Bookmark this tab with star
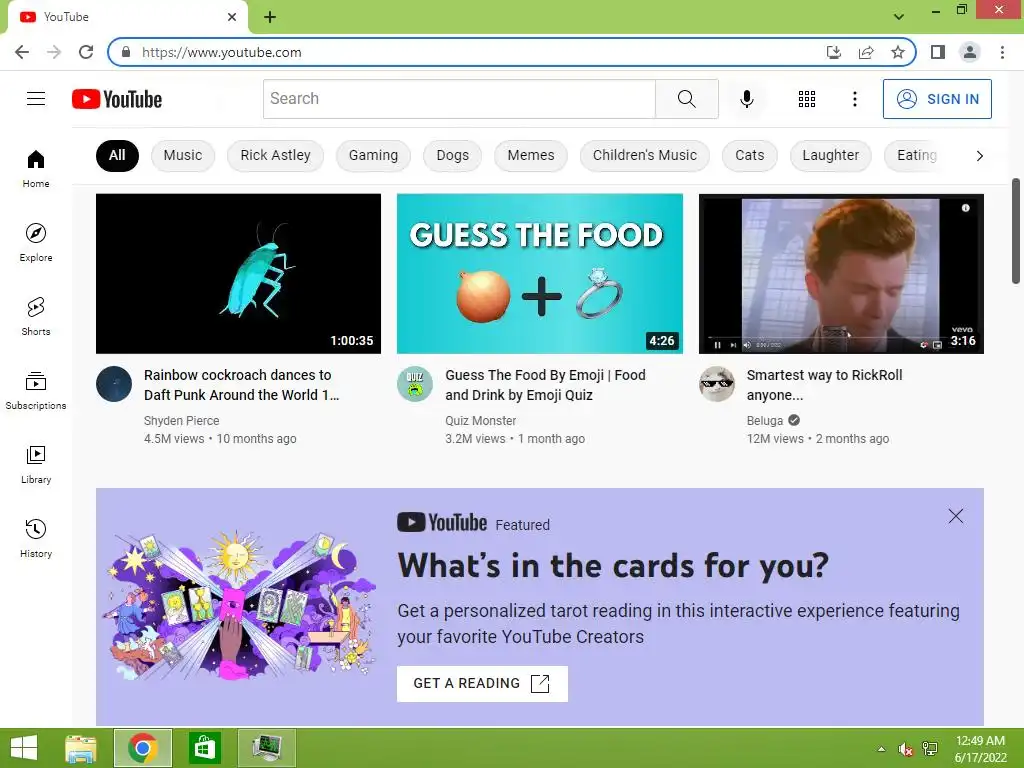Image resolution: width=1024 pixels, height=768 pixels. [x=898, y=52]
